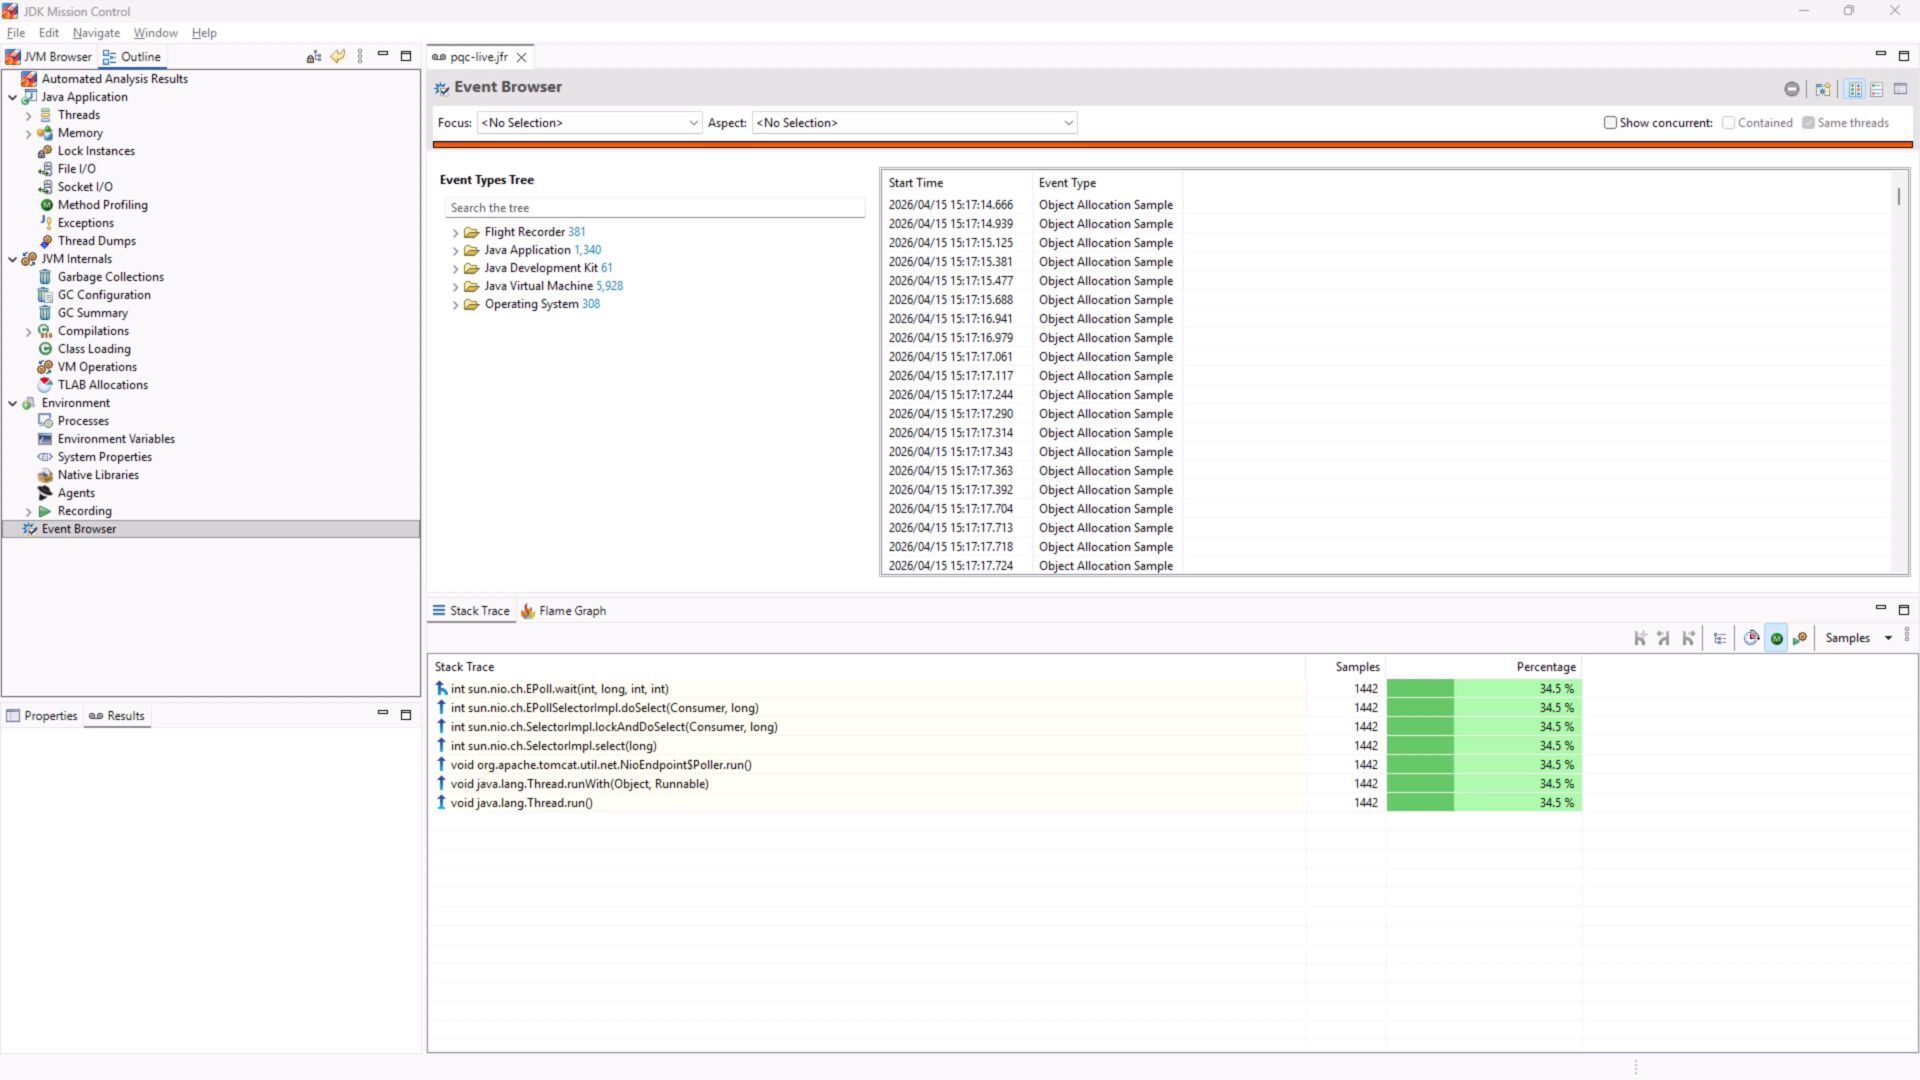This screenshot has width=1920, height=1080.
Task: Click the gray circular minus icon in Event Browser header
Action: 1792,89
